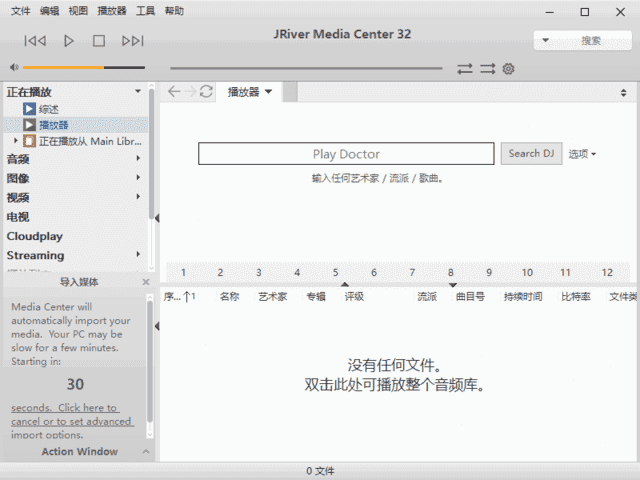Click the speaker volume icon
The image size is (640, 480).
13,68
